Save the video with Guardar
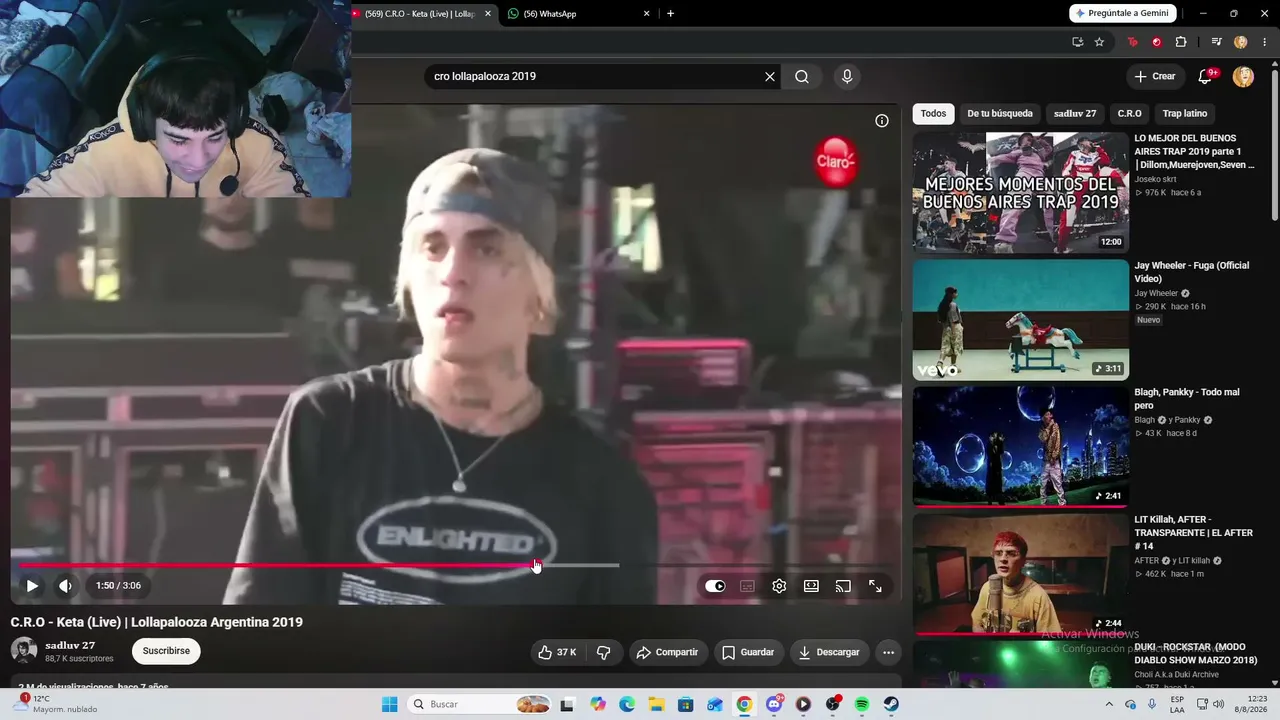The width and height of the screenshot is (1280, 720). click(748, 652)
